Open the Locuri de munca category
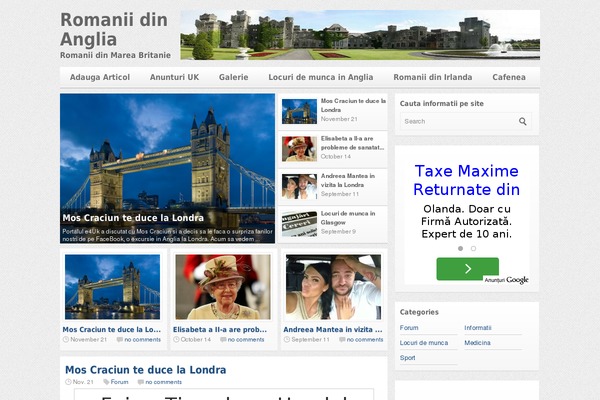This screenshot has width=600, height=400. (x=424, y=343)
